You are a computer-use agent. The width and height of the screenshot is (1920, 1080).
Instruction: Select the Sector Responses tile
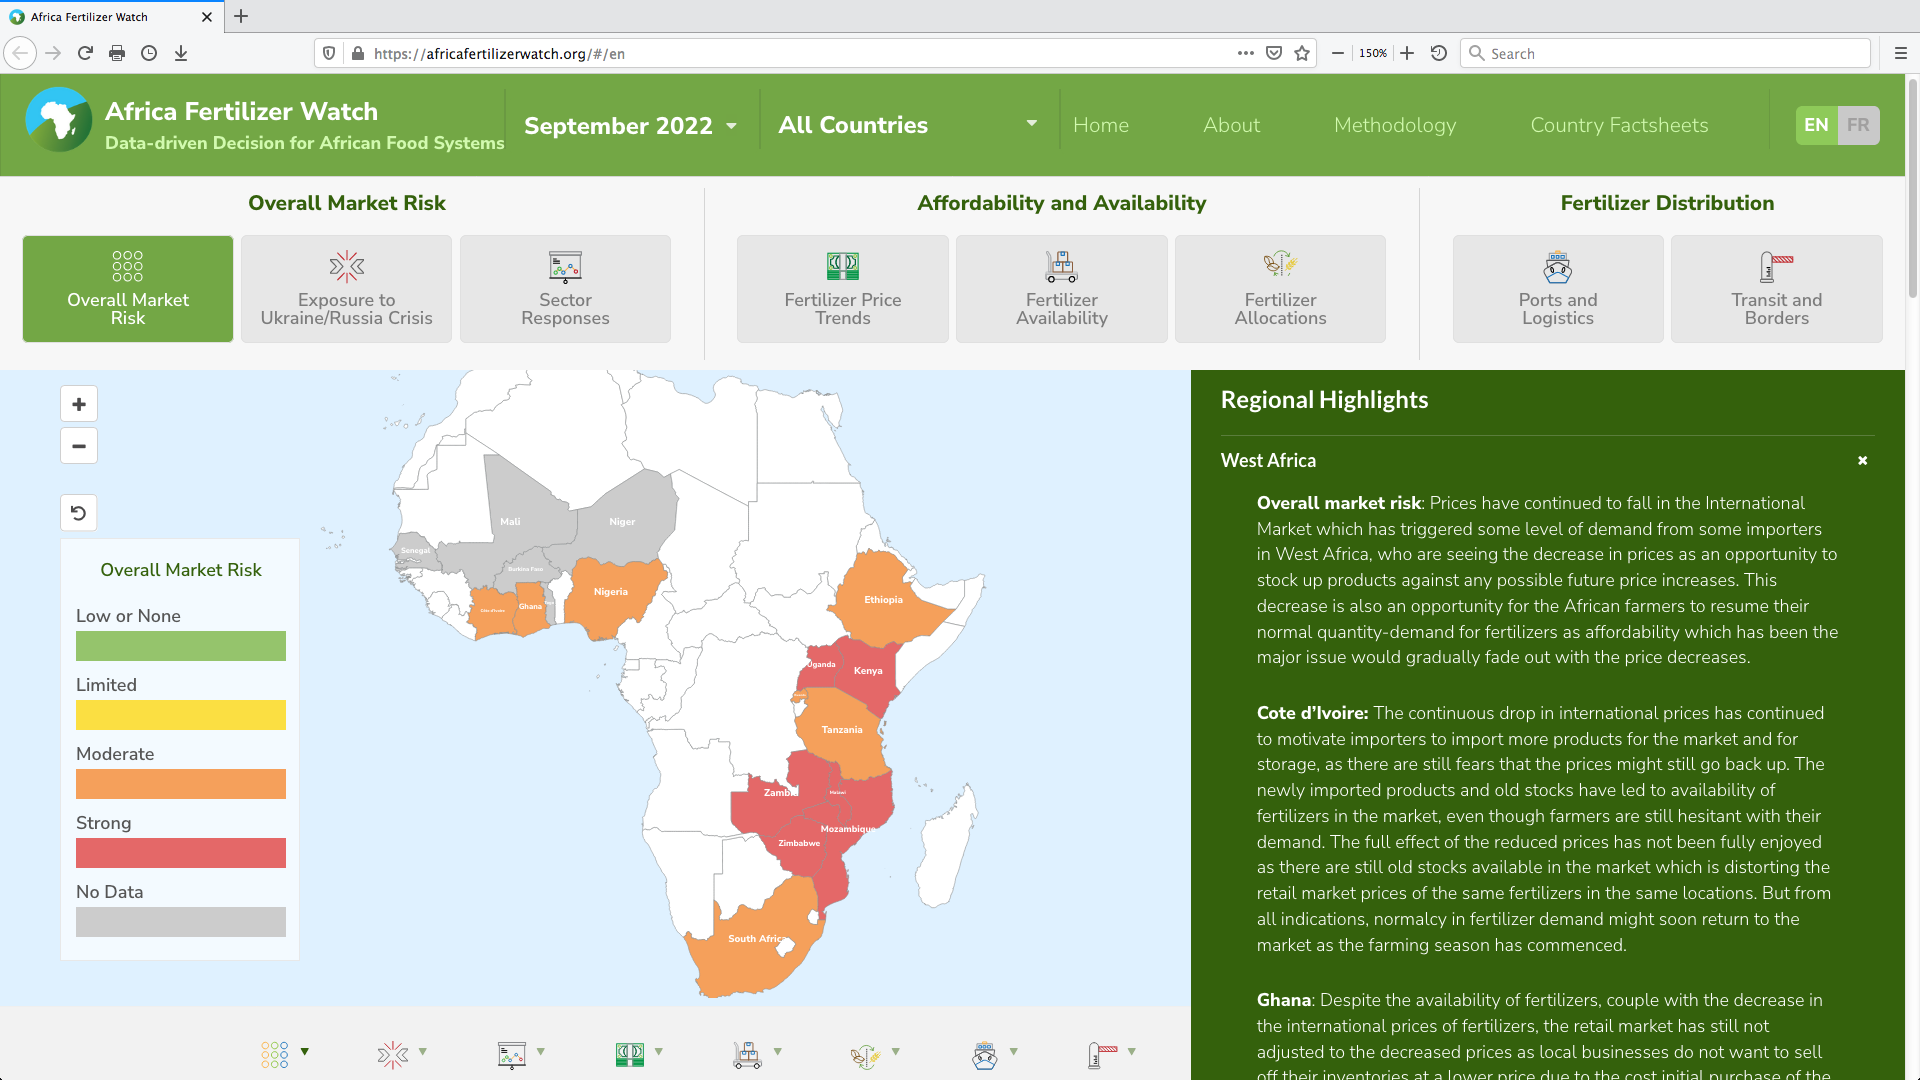coord(565,289)
